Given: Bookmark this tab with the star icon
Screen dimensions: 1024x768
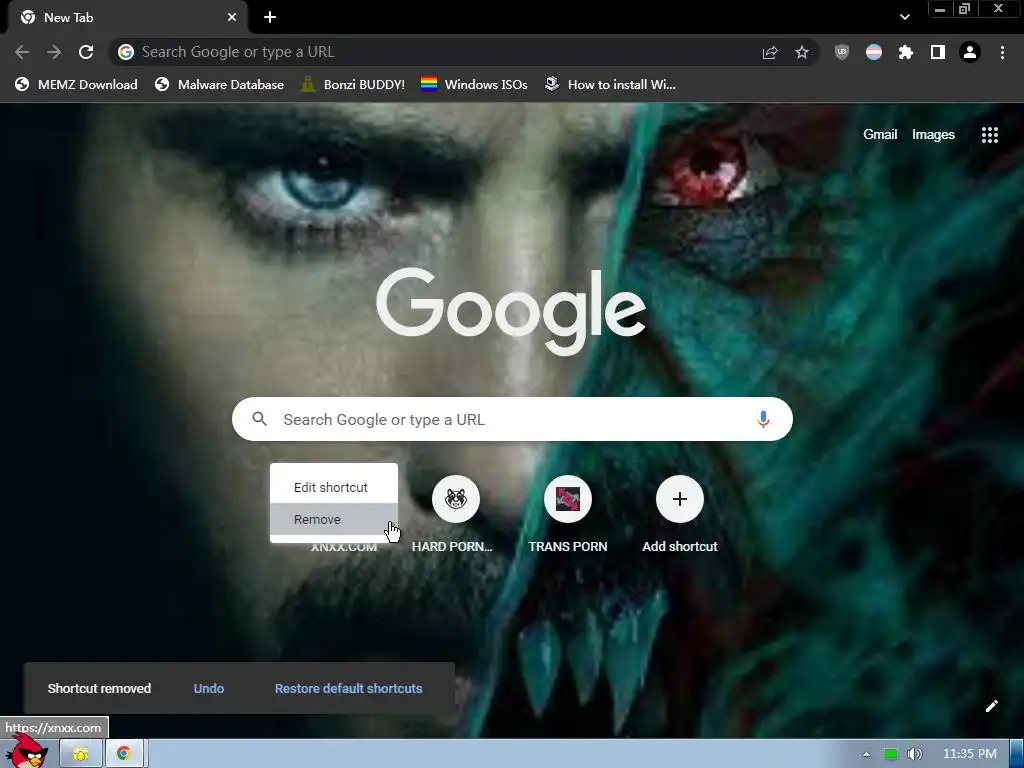Looking at the screenshot, I should pos(802,52).
